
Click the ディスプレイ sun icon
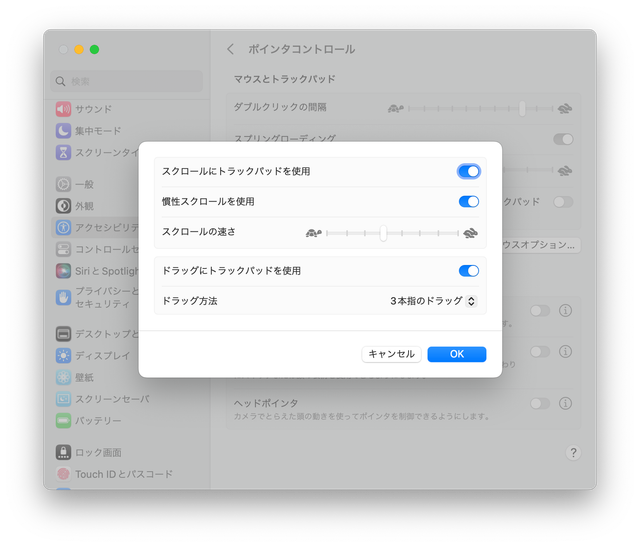pos(63,356)
